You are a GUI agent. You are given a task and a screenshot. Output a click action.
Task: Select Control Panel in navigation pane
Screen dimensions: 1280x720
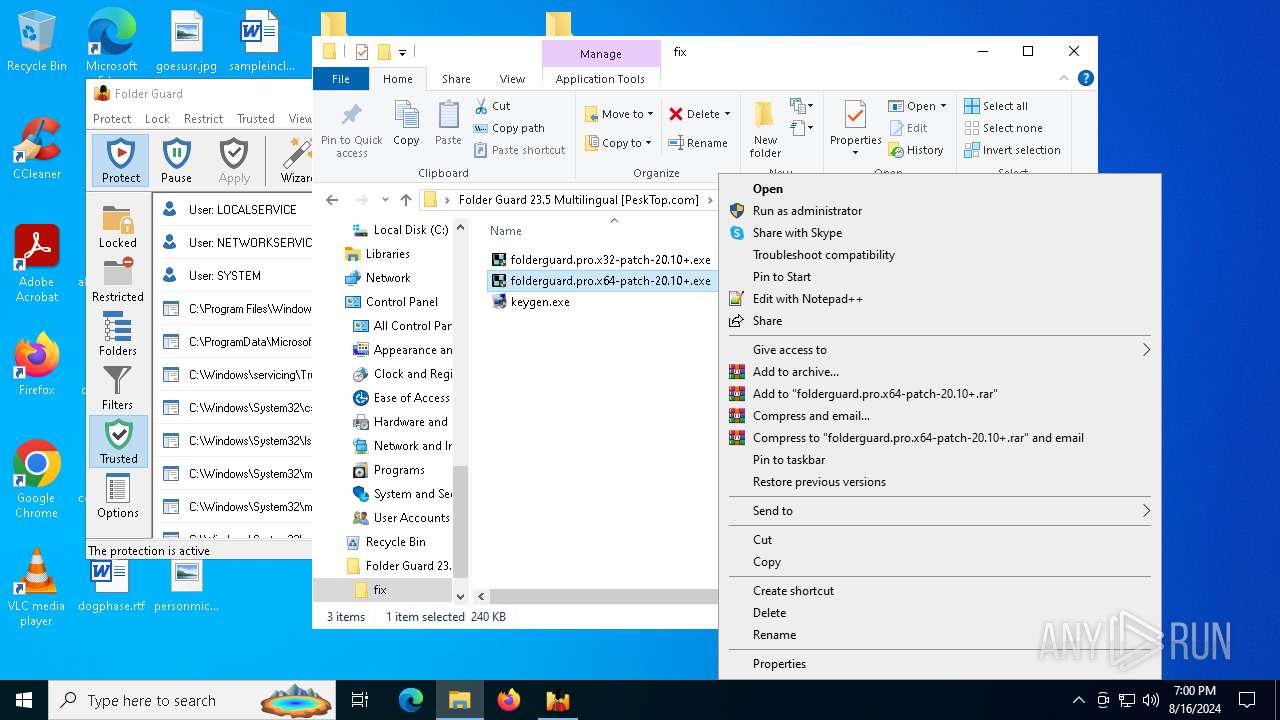tap(401, 302)
